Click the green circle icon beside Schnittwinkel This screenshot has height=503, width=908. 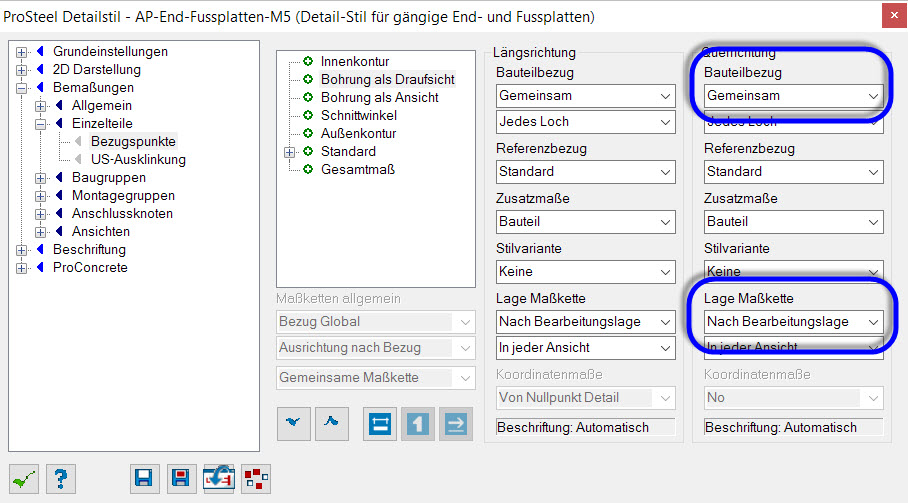point(308,115)
